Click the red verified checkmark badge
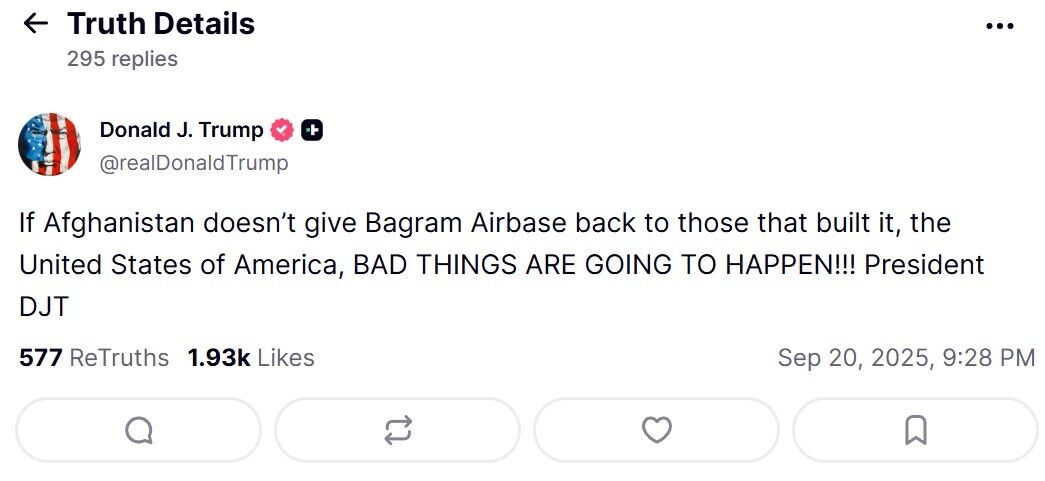The image size is (1045, 481). pos(283,130)
